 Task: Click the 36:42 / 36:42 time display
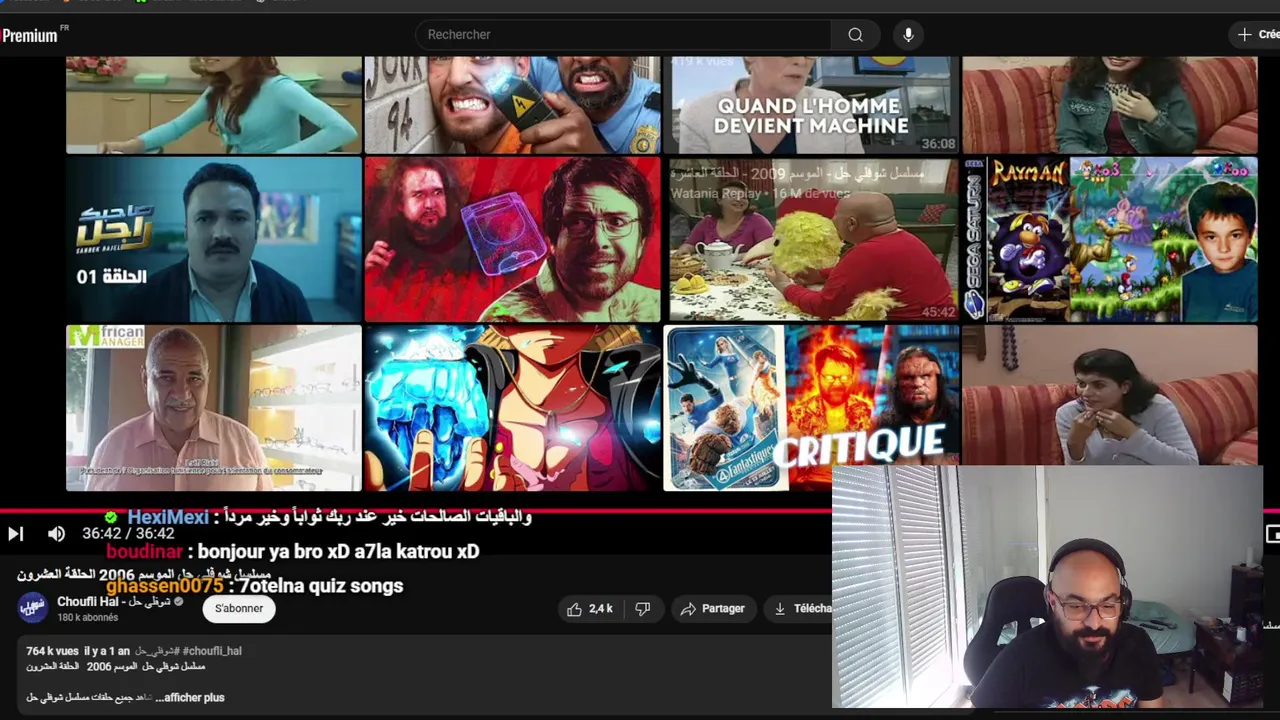coord(128,534)
